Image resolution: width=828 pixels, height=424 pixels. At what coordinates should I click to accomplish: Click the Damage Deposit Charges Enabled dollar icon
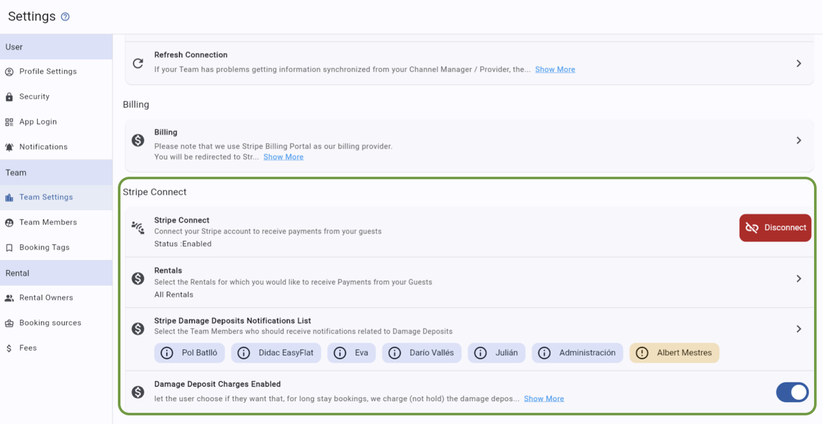click(x=138, y=392)
